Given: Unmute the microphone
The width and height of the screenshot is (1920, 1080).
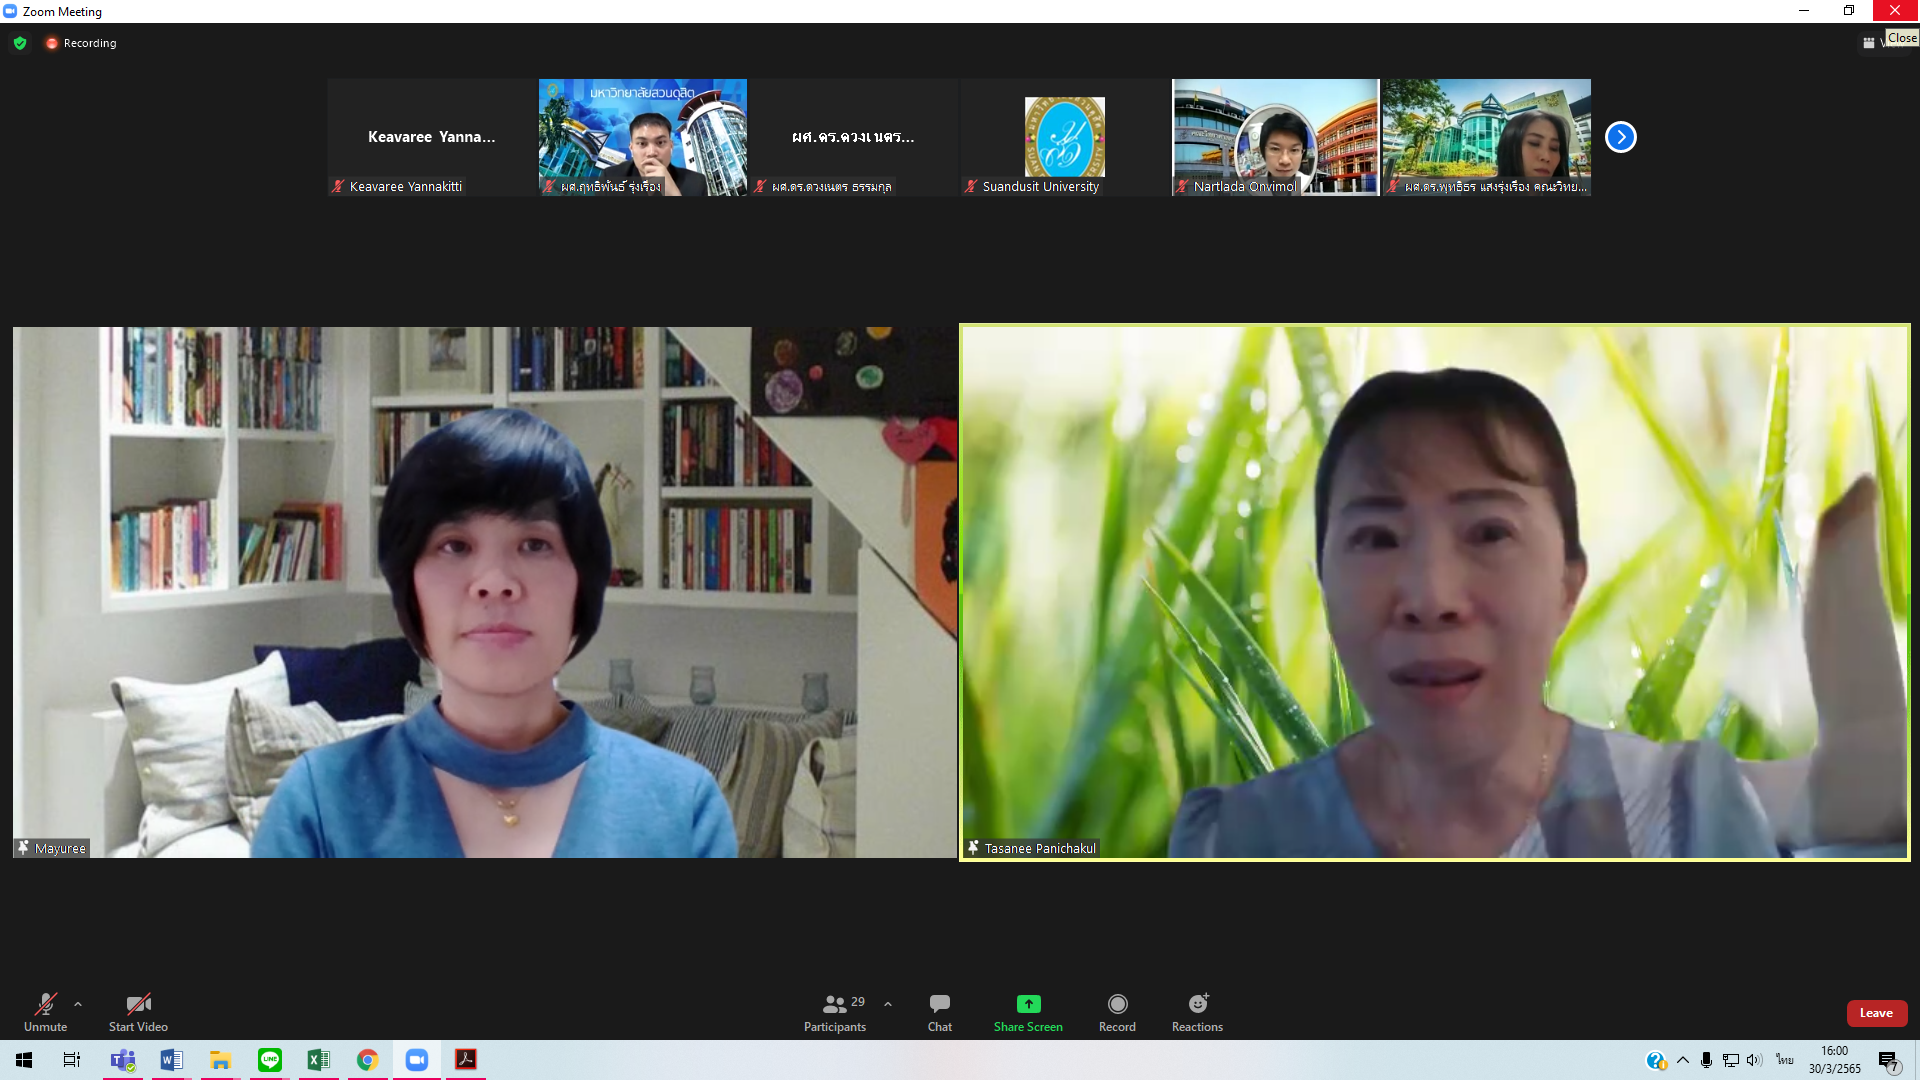Looking at the screenshot, I should point(45,1011).
